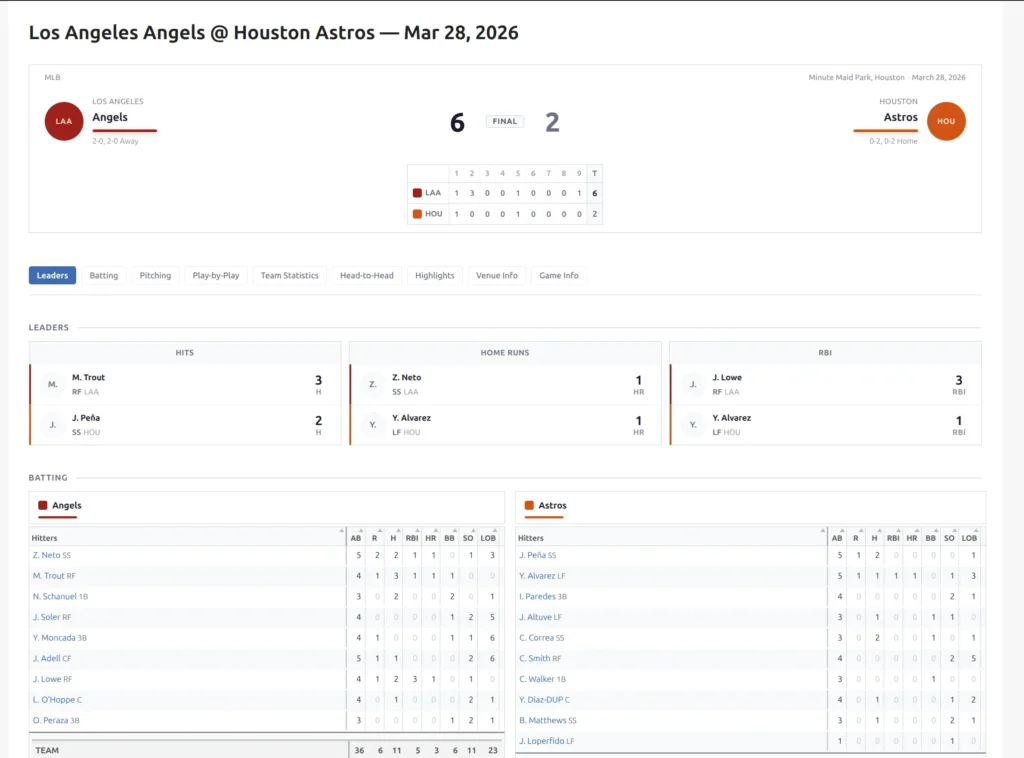Click the LAA team logo circle

(x=64, y=121)
